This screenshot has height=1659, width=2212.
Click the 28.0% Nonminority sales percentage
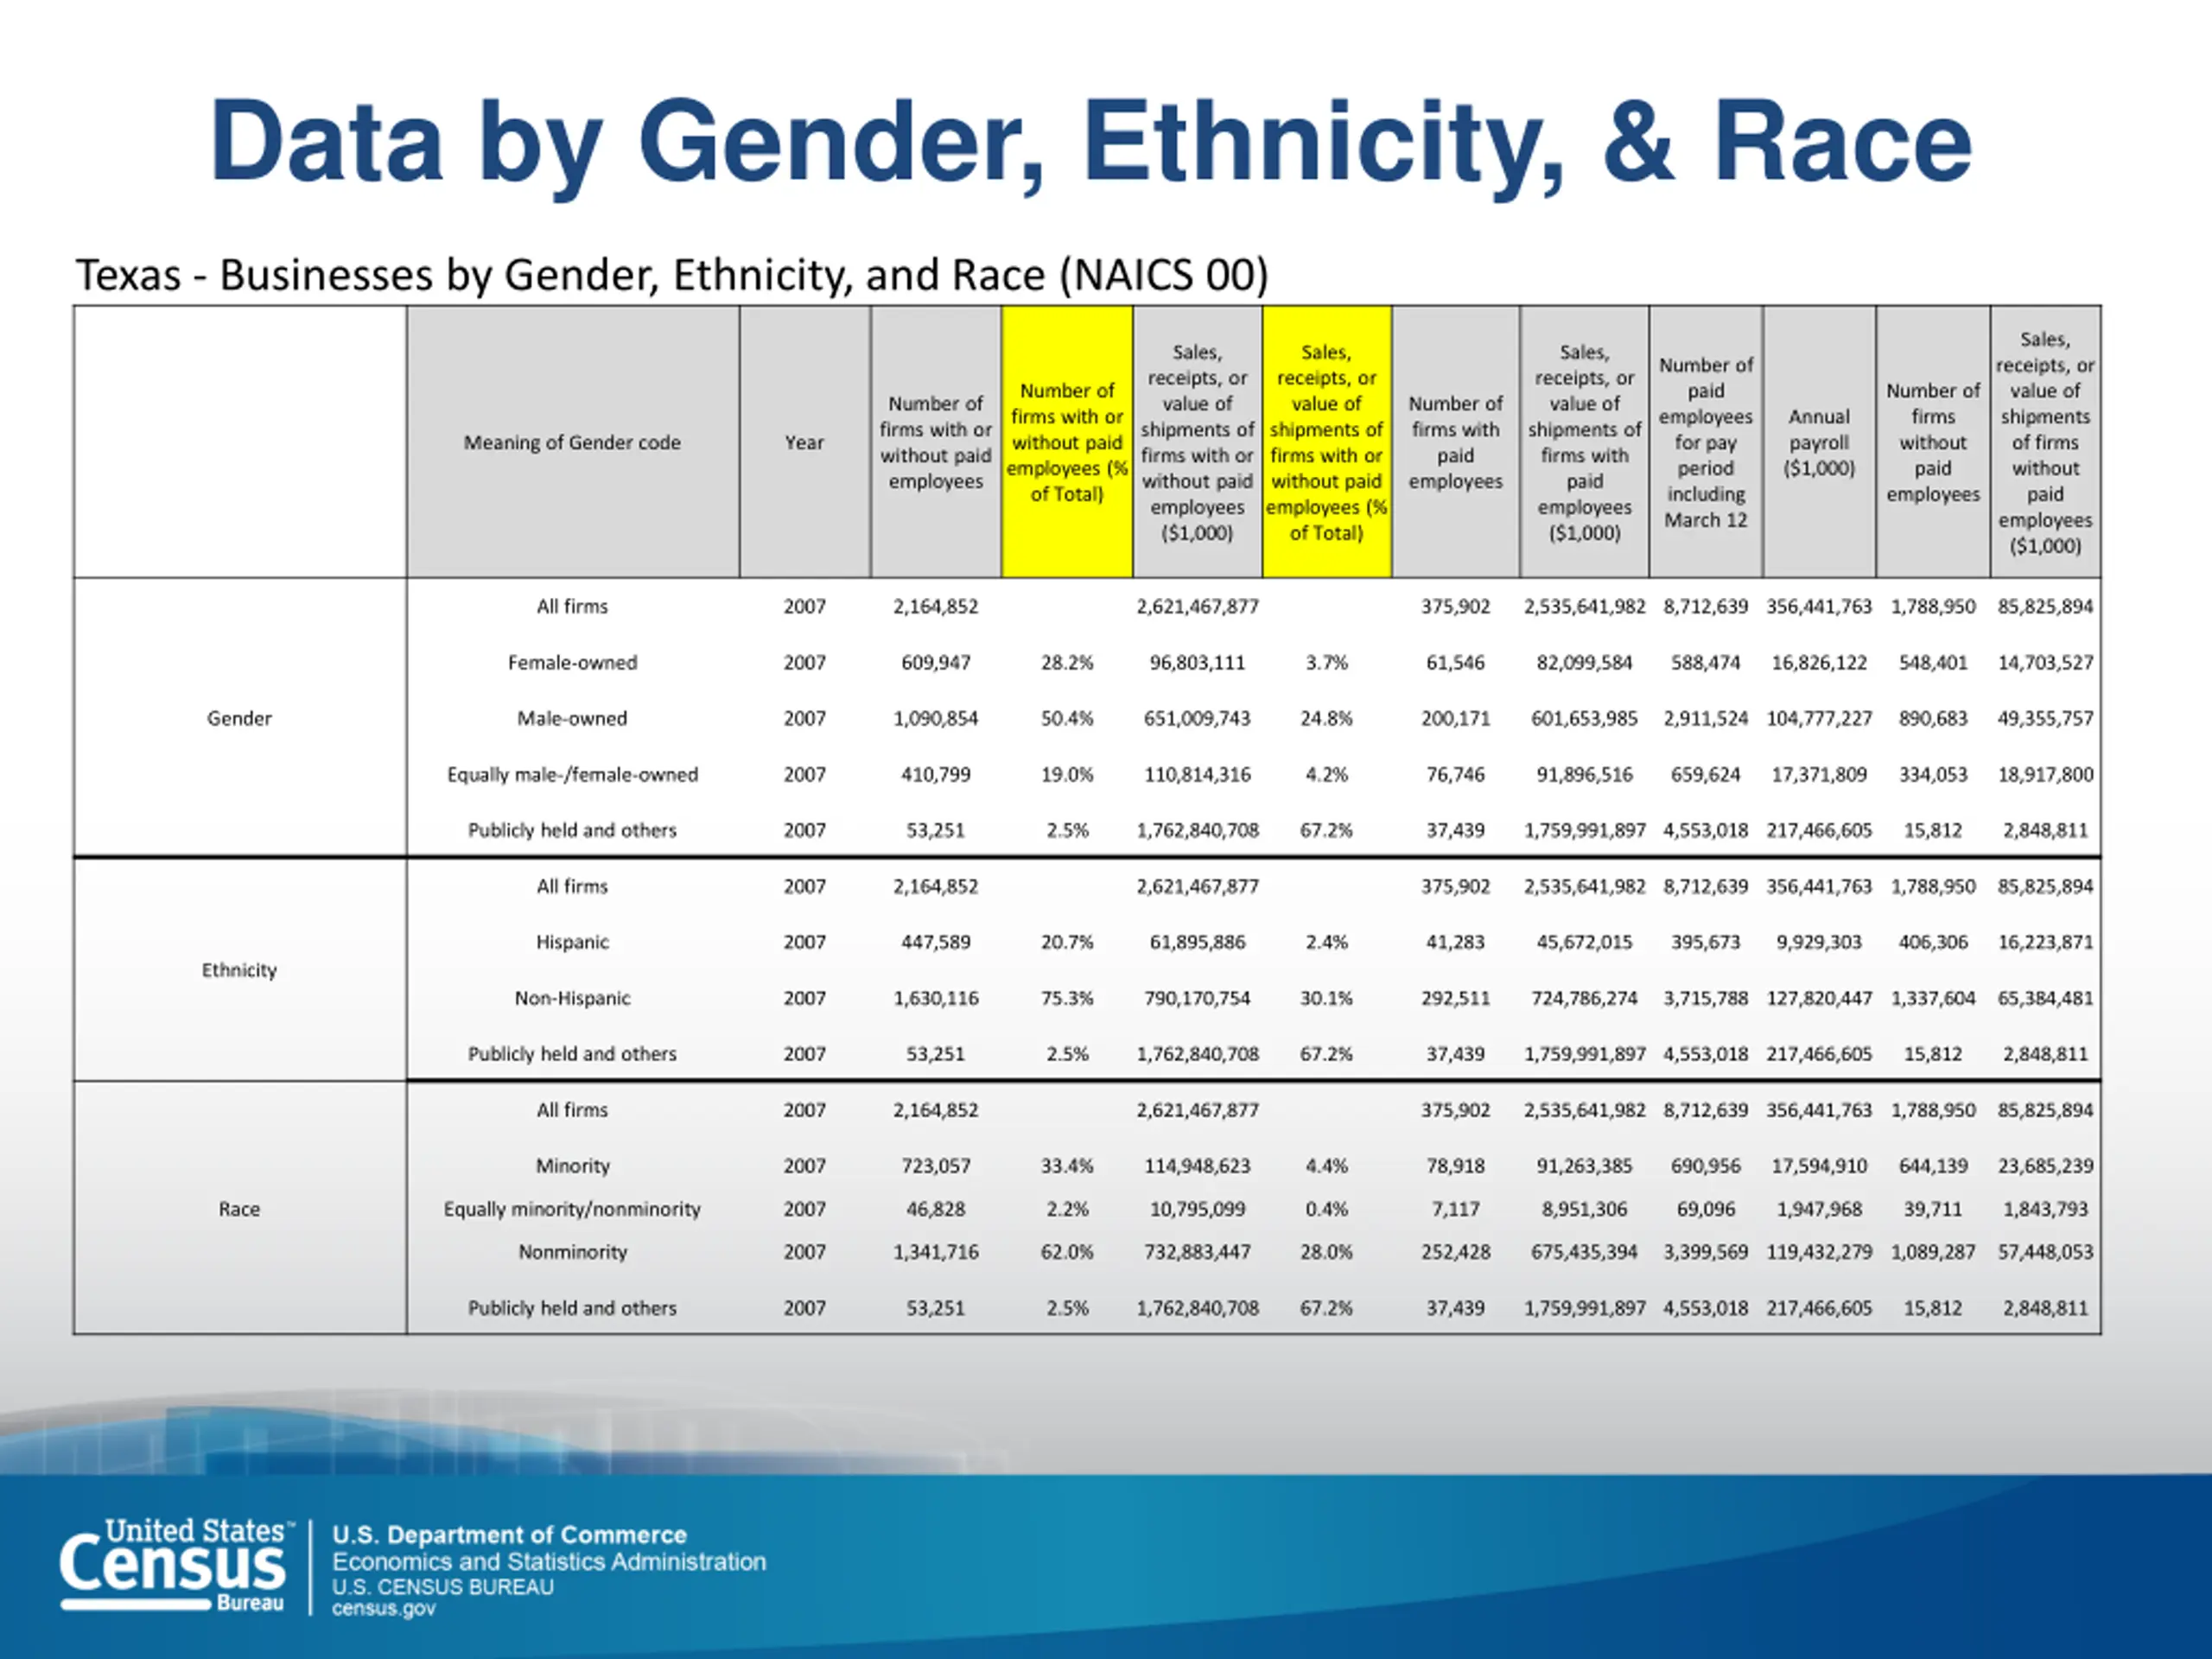pyautogui.click(x=1326, y=1252)
